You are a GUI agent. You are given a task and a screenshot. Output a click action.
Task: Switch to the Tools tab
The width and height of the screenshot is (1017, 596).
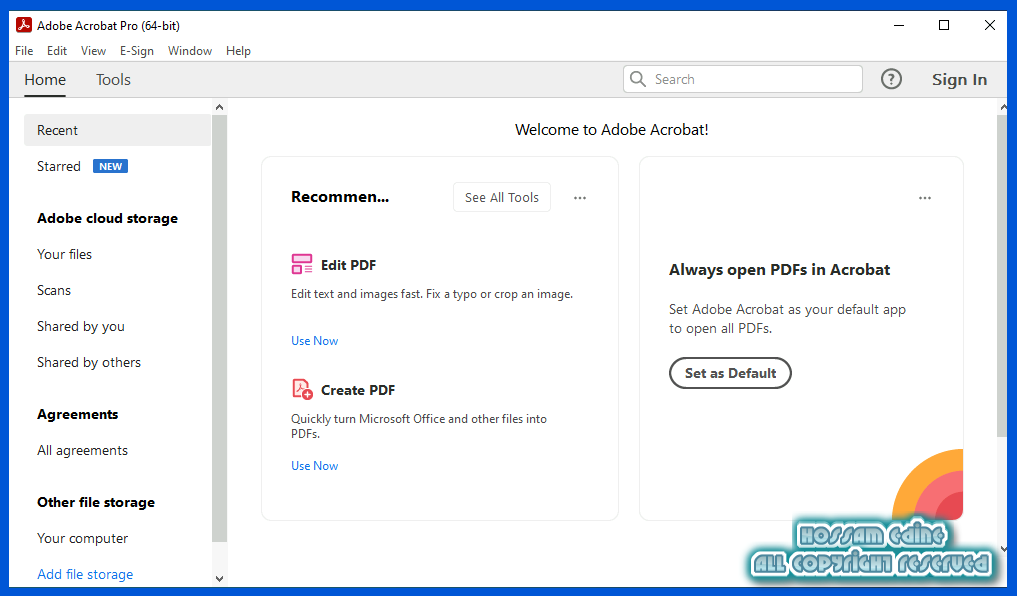coord(114,80)
